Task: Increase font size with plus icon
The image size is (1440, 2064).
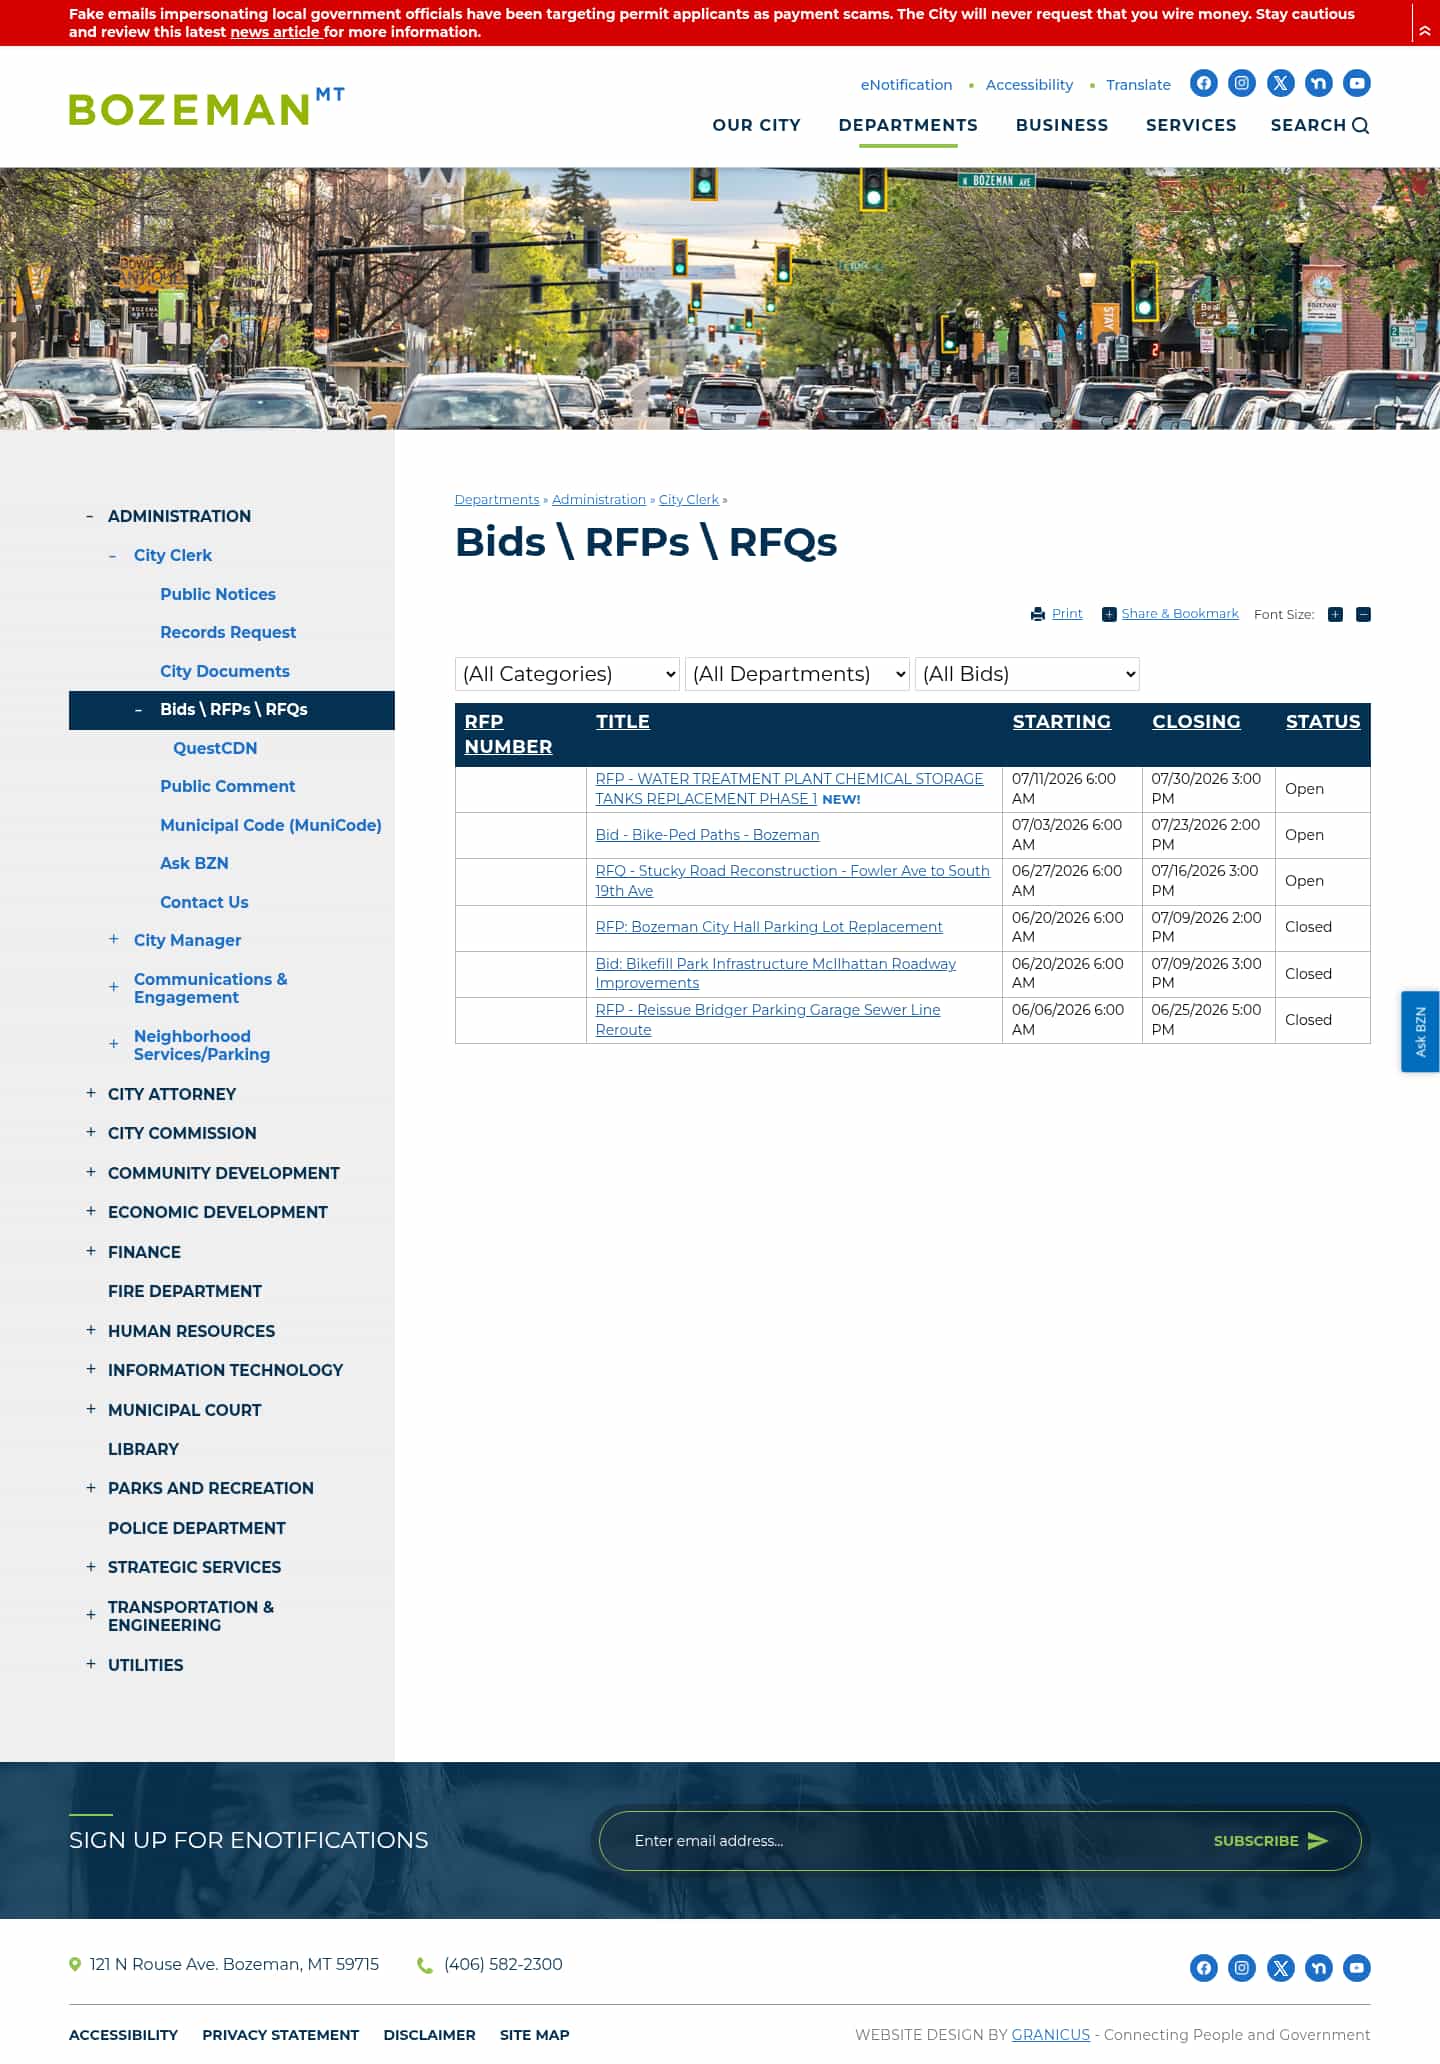Action: pyautogui.click(x=1335, y=614)
